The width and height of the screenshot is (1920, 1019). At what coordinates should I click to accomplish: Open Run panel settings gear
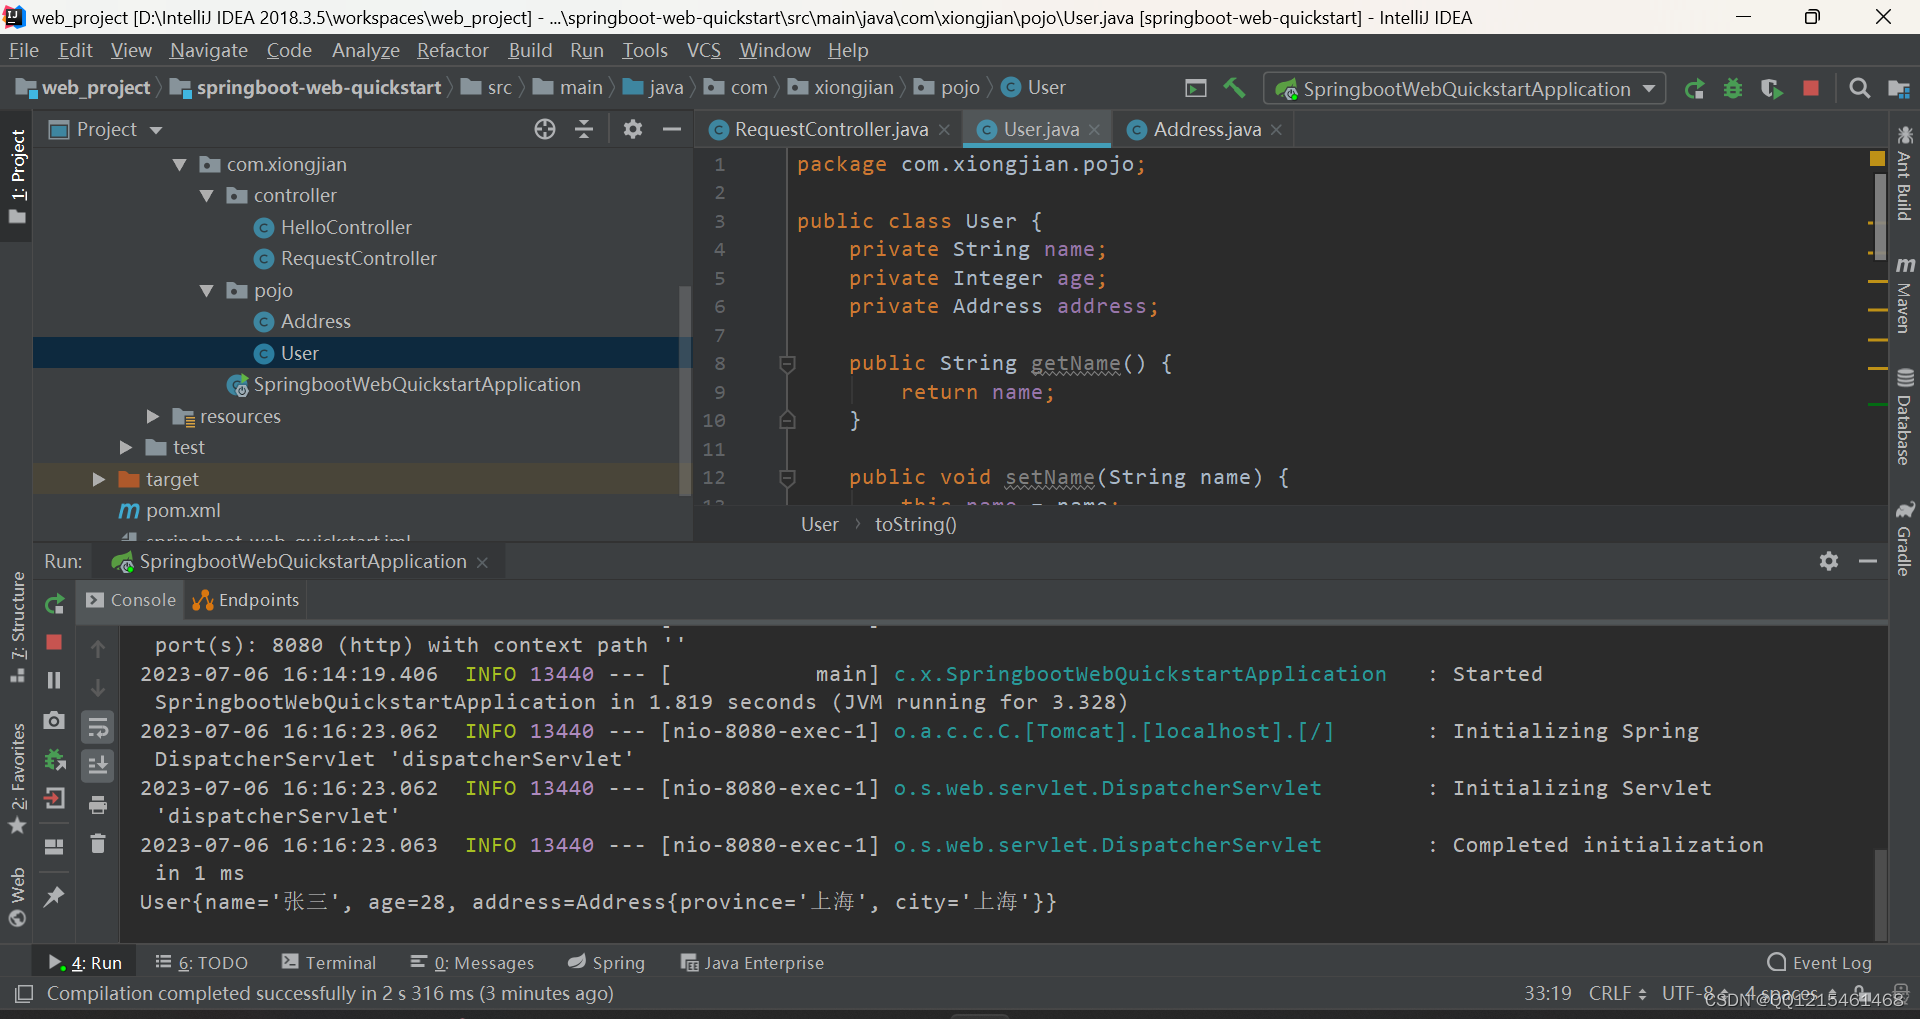coord(1829,561)
